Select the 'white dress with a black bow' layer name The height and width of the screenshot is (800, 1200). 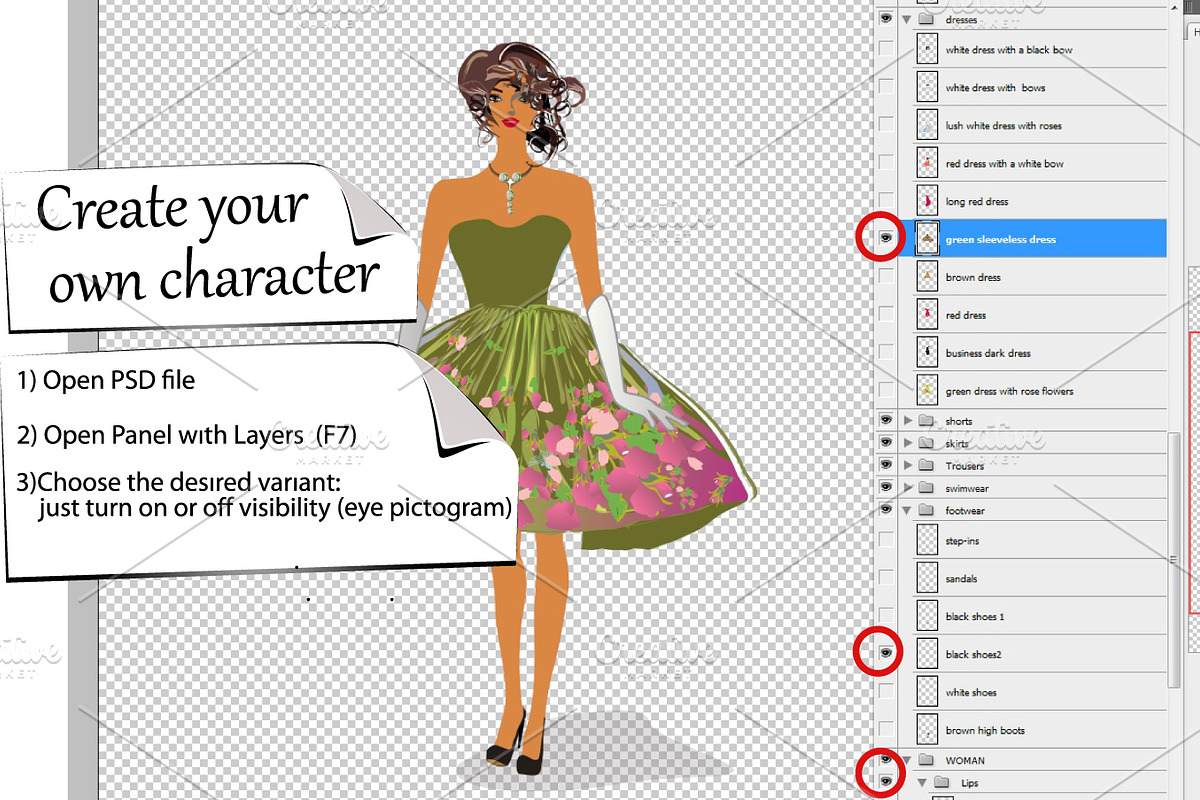click(1009, 50)
